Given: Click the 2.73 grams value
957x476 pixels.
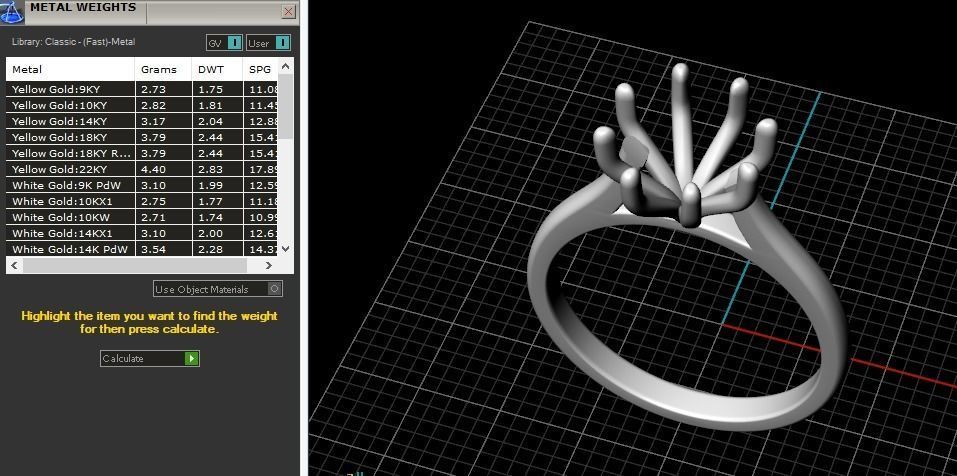Looking at the screenshot, I should pos(153,89).
